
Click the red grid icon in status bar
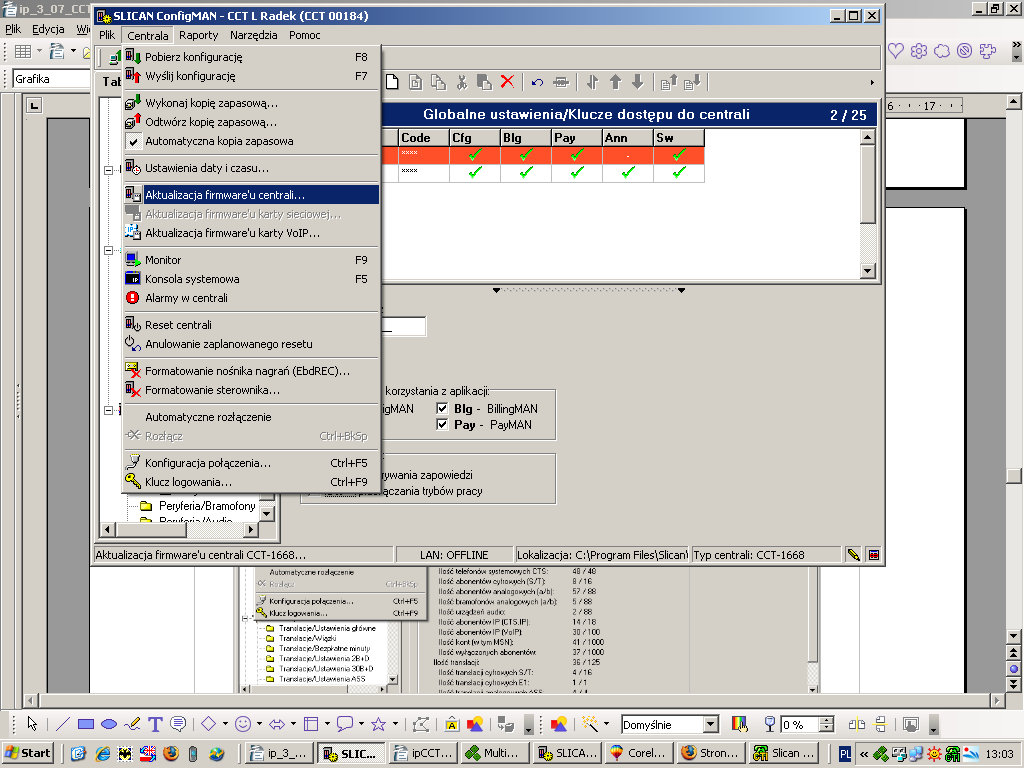click(874, 554)
